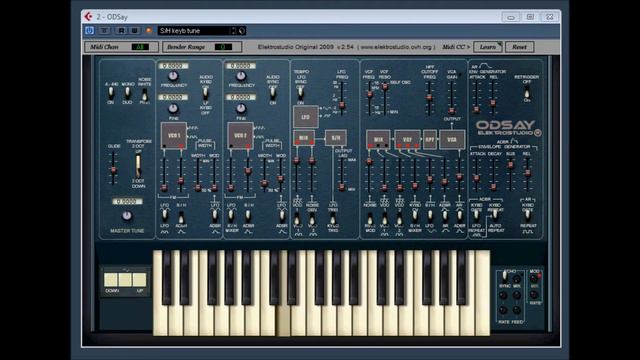Screen dimensions: 640x360
Task: Toggle VCO 2 S/H Mixer source switch
Action: coord(231,215)
